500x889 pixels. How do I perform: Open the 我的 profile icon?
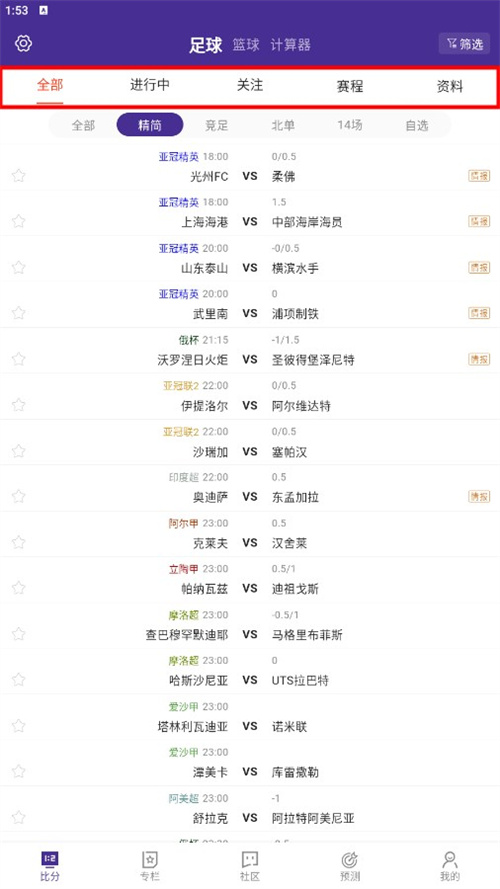coord(450,866)
